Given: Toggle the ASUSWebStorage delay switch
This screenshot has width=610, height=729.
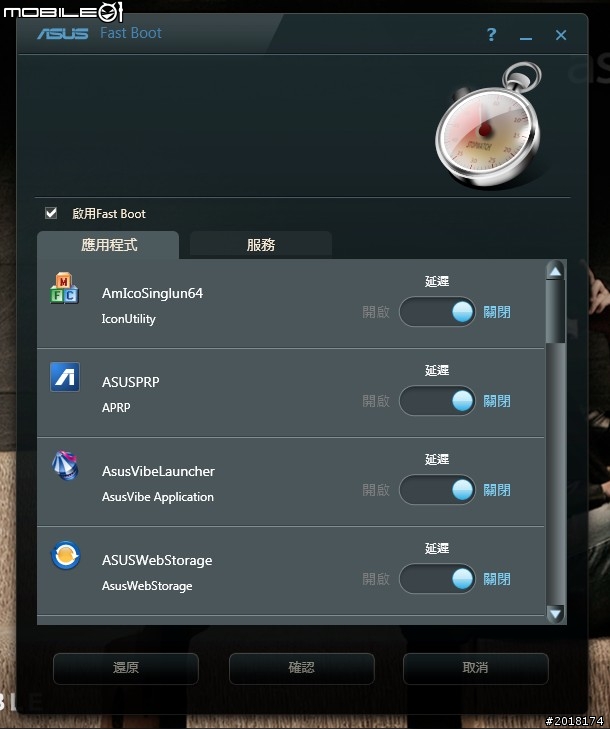Looking at the screenshot, I should 437,579.
